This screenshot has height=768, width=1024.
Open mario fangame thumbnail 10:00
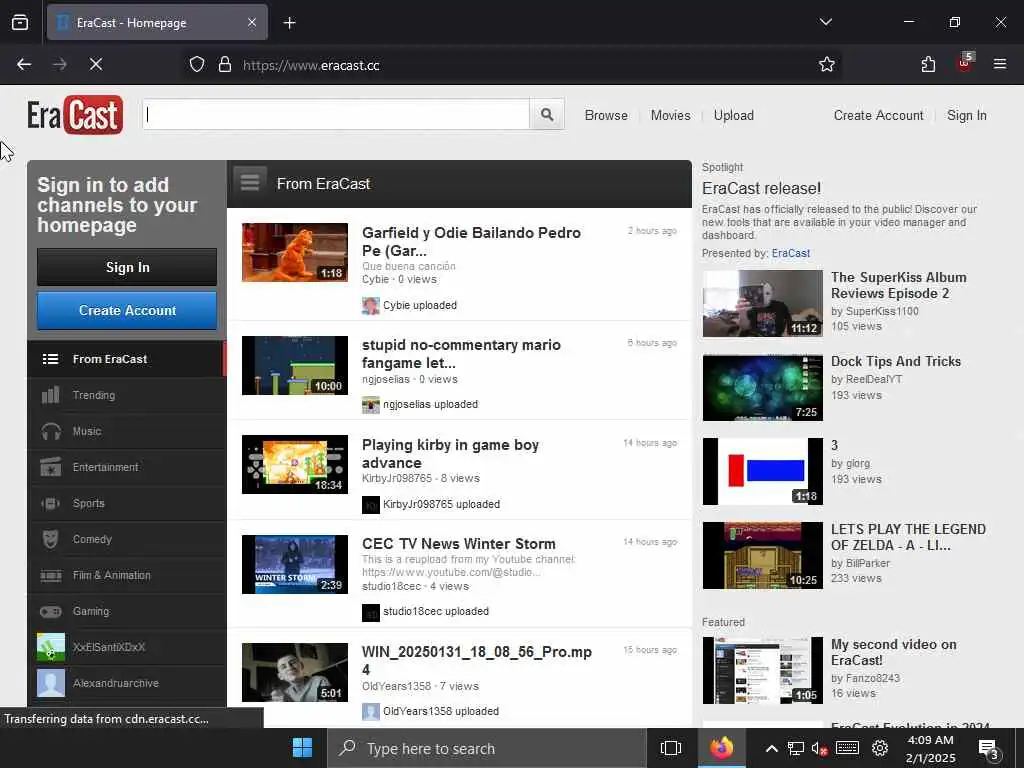295,365
